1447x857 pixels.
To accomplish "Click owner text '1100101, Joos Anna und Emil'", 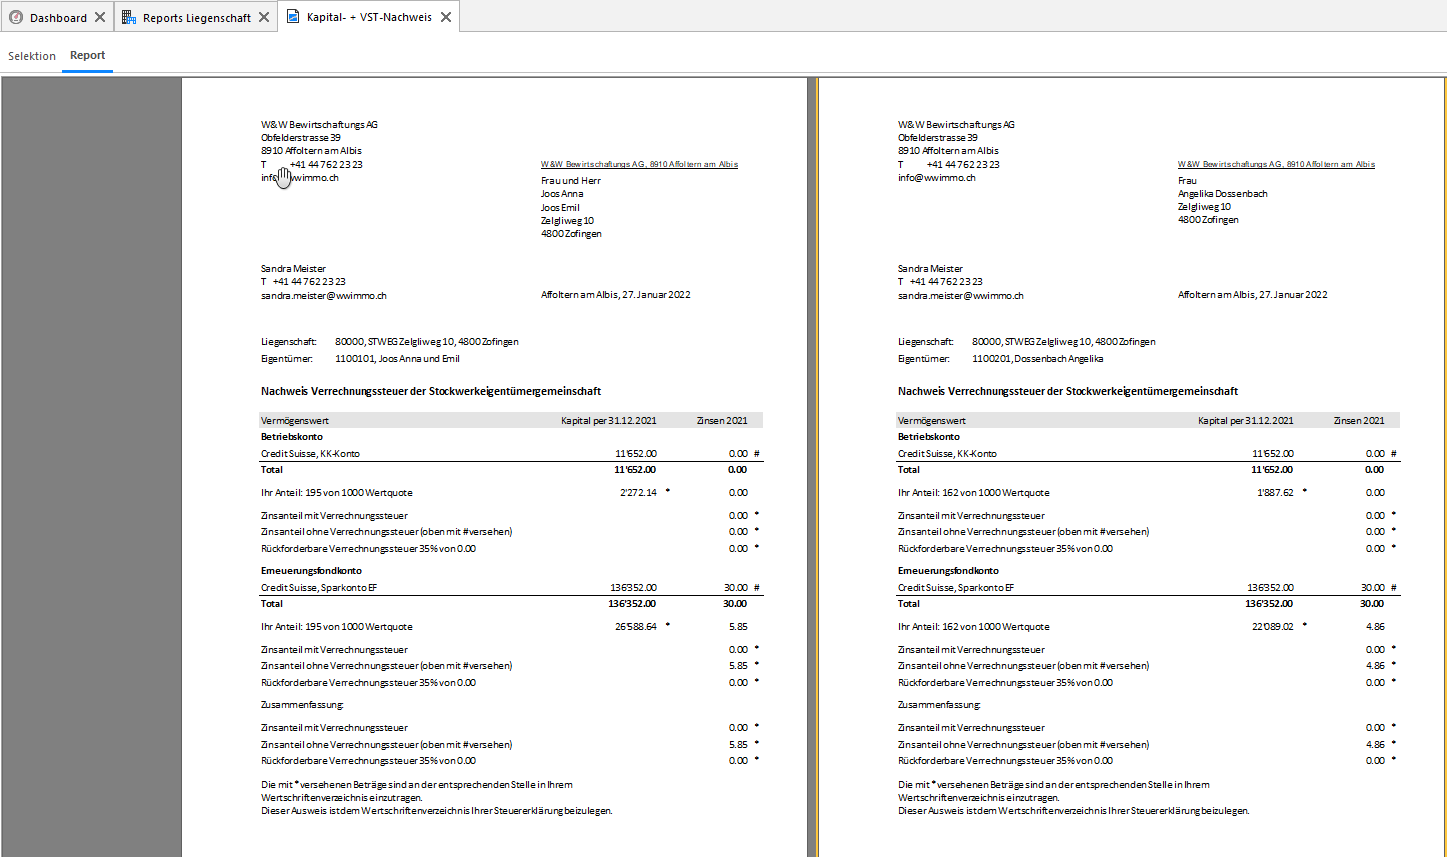I will 397,358.
